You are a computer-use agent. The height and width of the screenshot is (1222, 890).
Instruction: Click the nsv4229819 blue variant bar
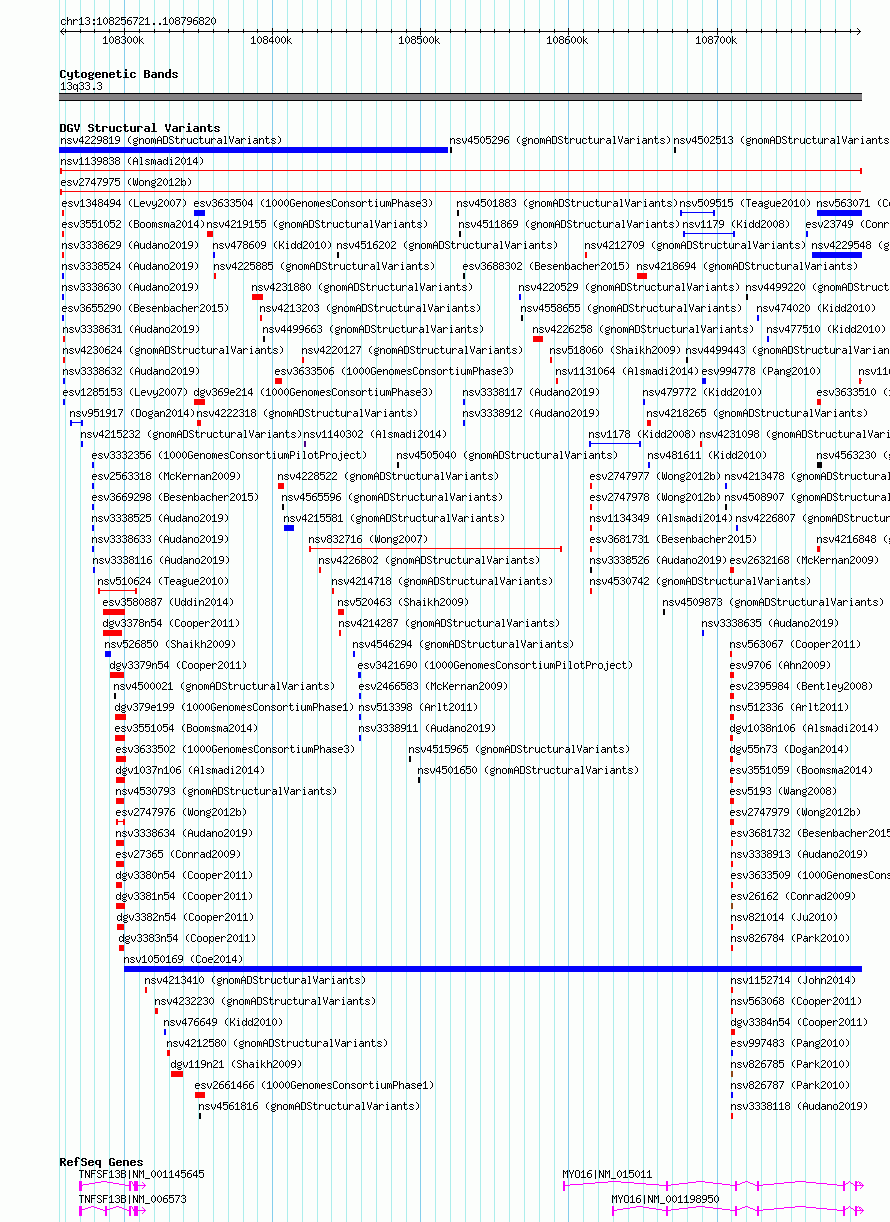click(x=254, y=150)
